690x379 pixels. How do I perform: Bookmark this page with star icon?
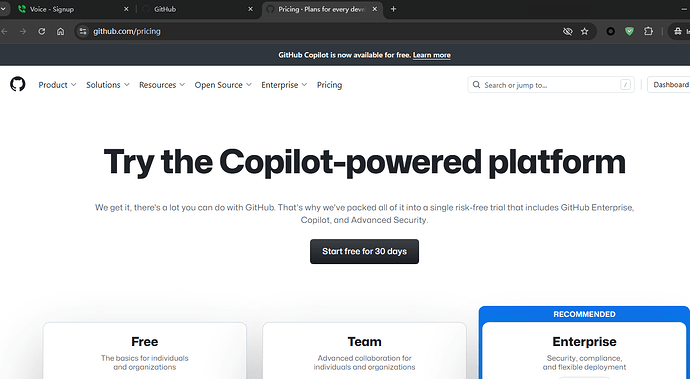click(x=584, y=31)
